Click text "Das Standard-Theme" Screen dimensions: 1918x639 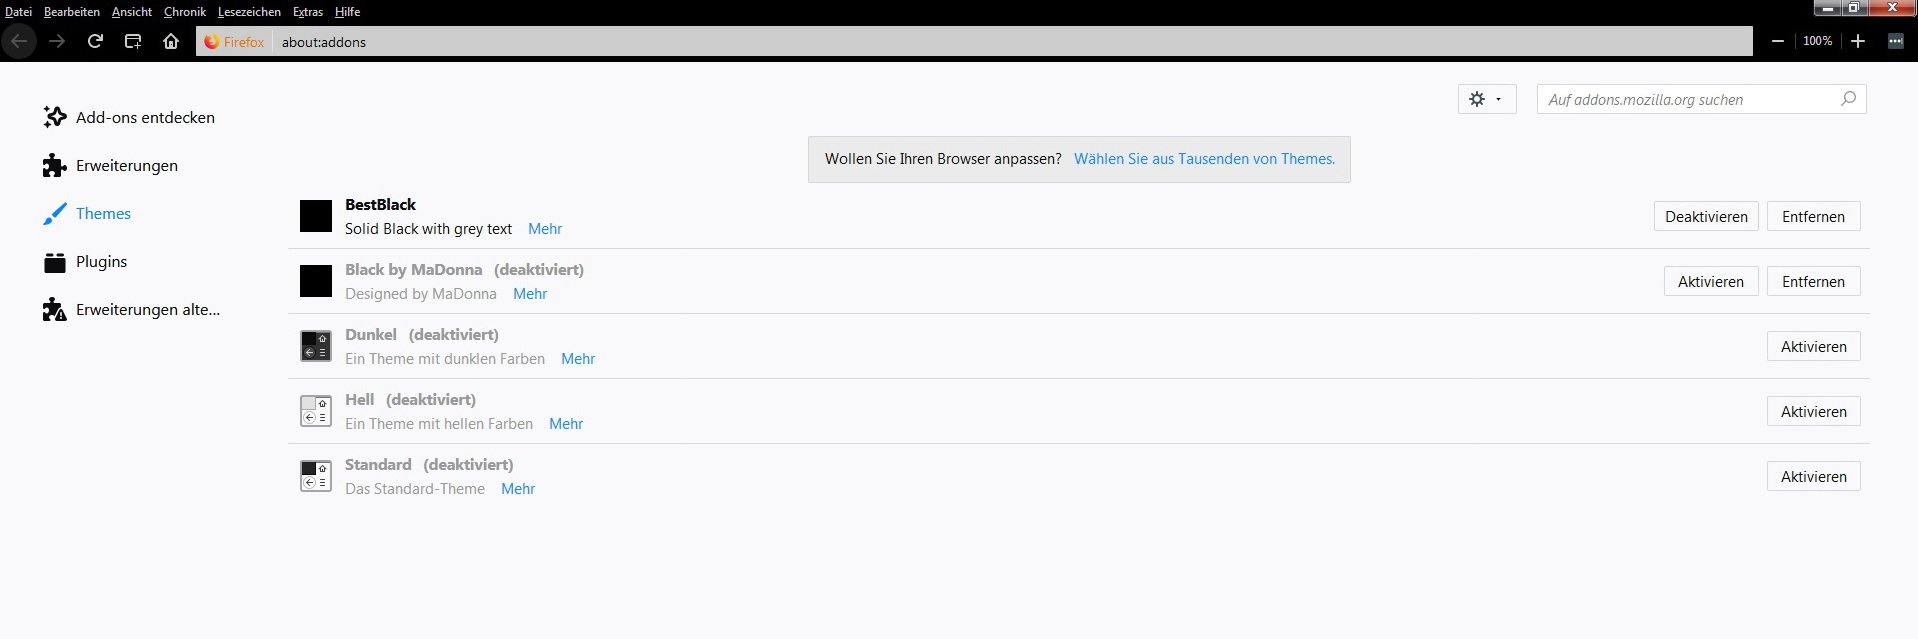click(415, 489)
